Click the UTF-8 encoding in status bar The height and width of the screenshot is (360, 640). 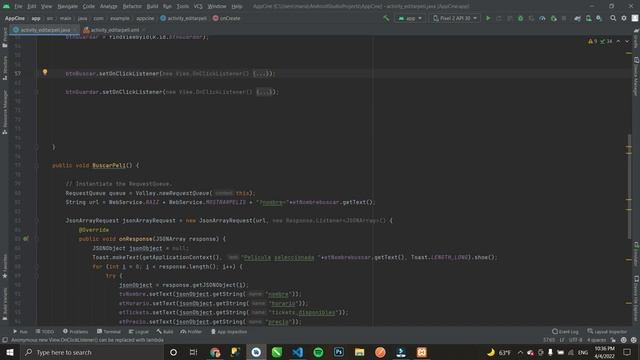(576, 340)
